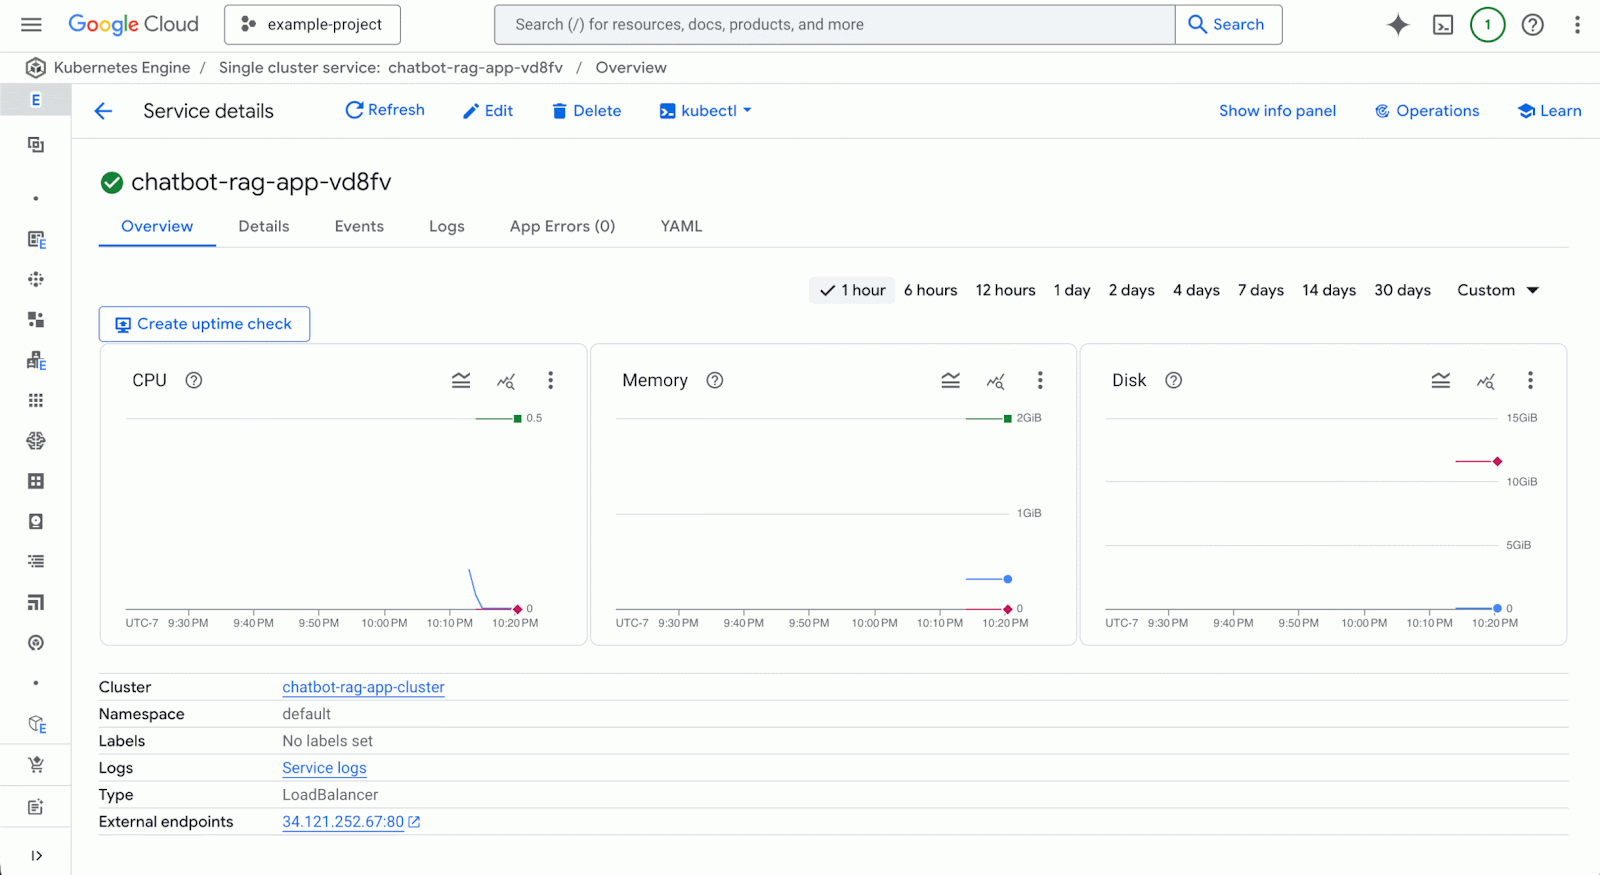Open the cube with E sidebar icon
Image resolution: width=1600 pixels, height=875 pixels.
click(37, 725)
